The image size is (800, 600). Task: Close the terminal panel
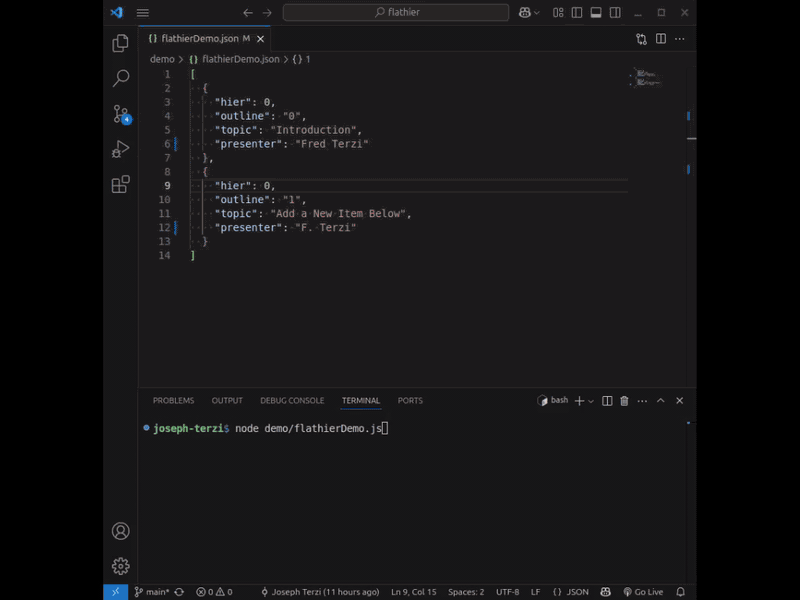[680, 401]
